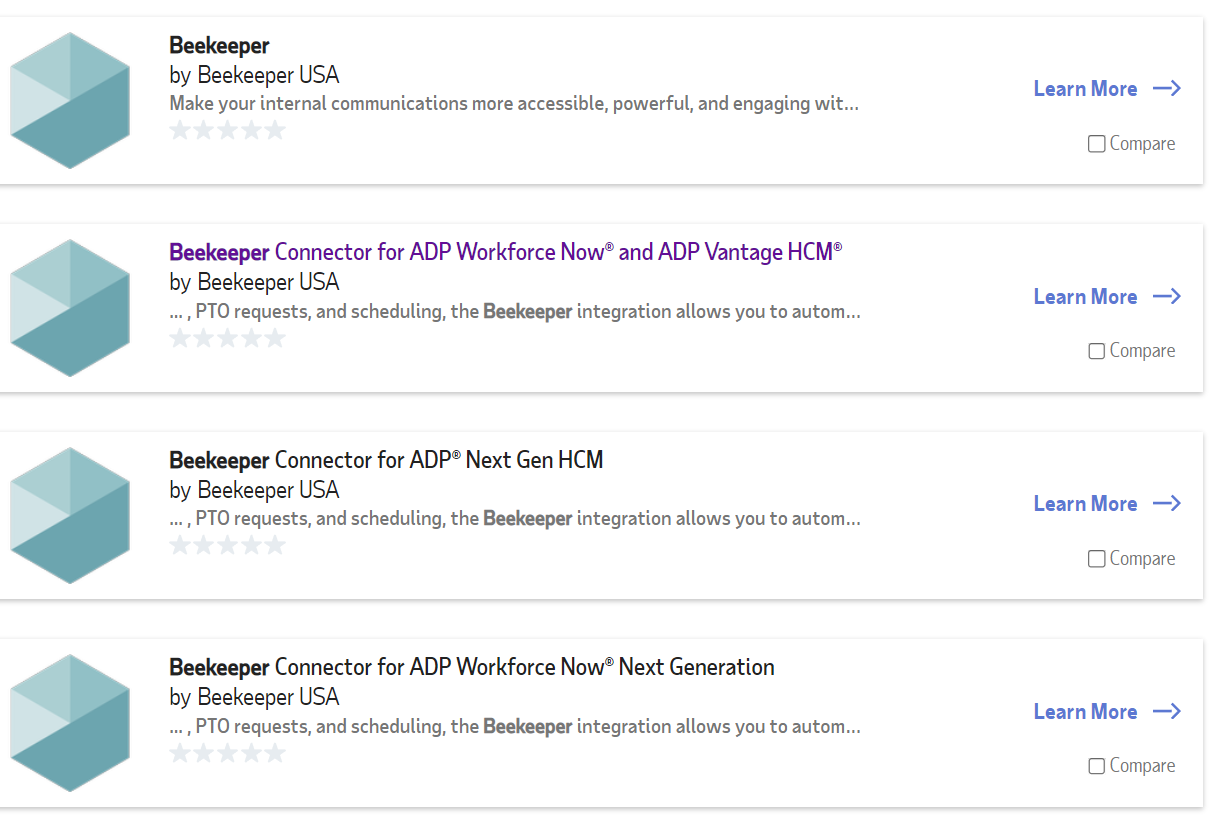Tick Compare checkbox for ADP Next Gen HCM connector

1097,559
